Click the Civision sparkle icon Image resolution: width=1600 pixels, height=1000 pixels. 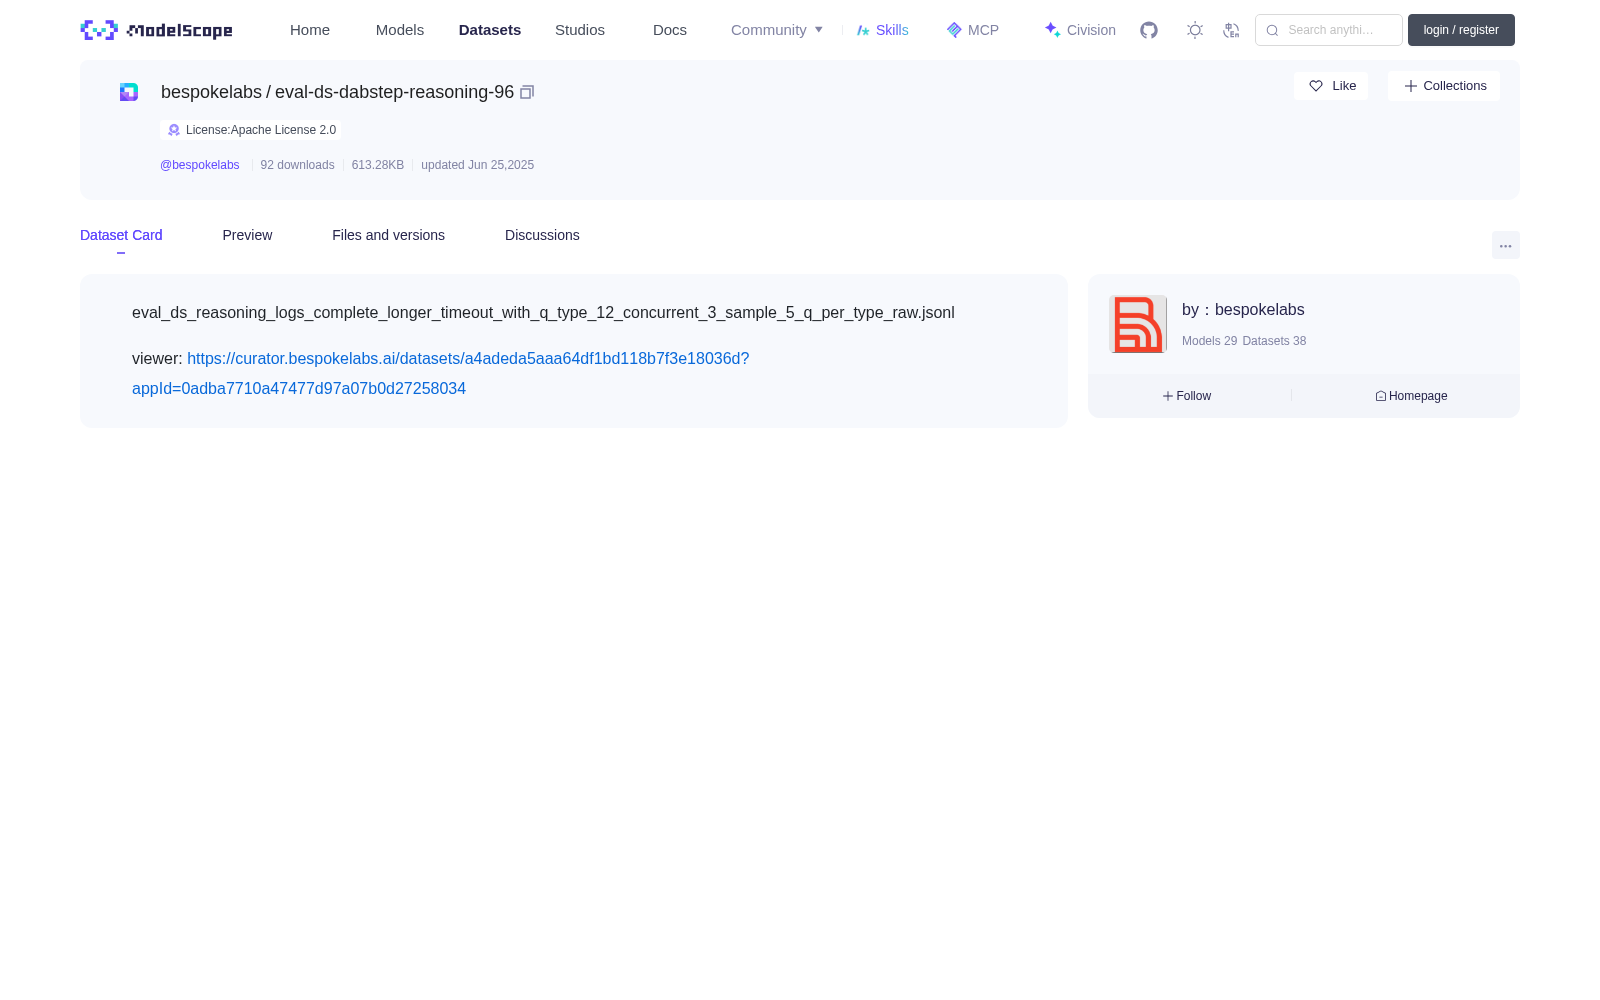1053,30
